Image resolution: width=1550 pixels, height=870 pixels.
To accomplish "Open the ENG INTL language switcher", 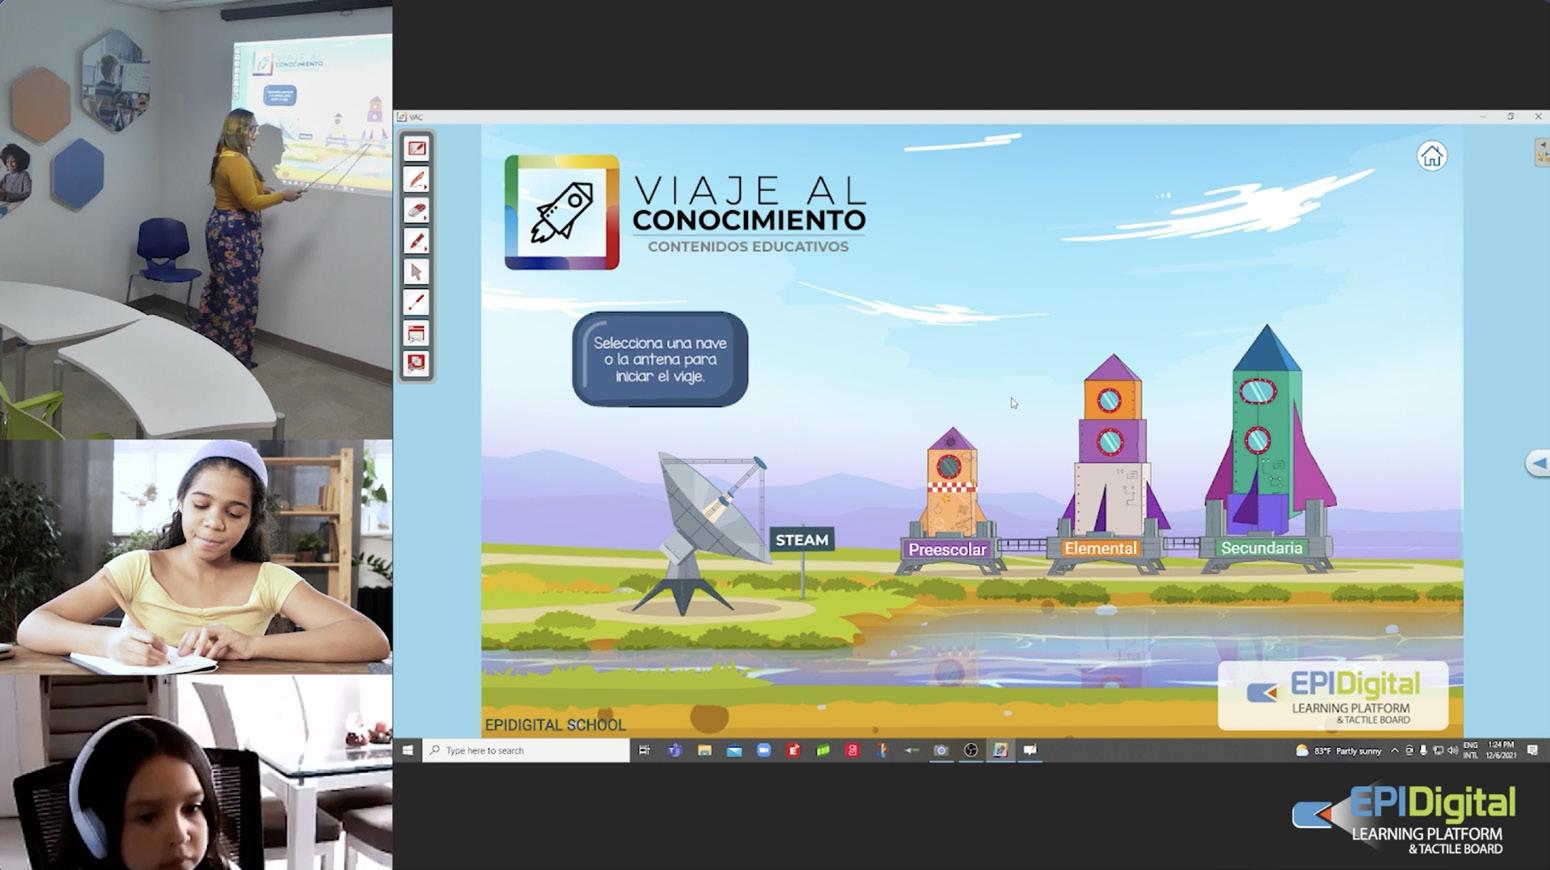I will pos(1470,750).
